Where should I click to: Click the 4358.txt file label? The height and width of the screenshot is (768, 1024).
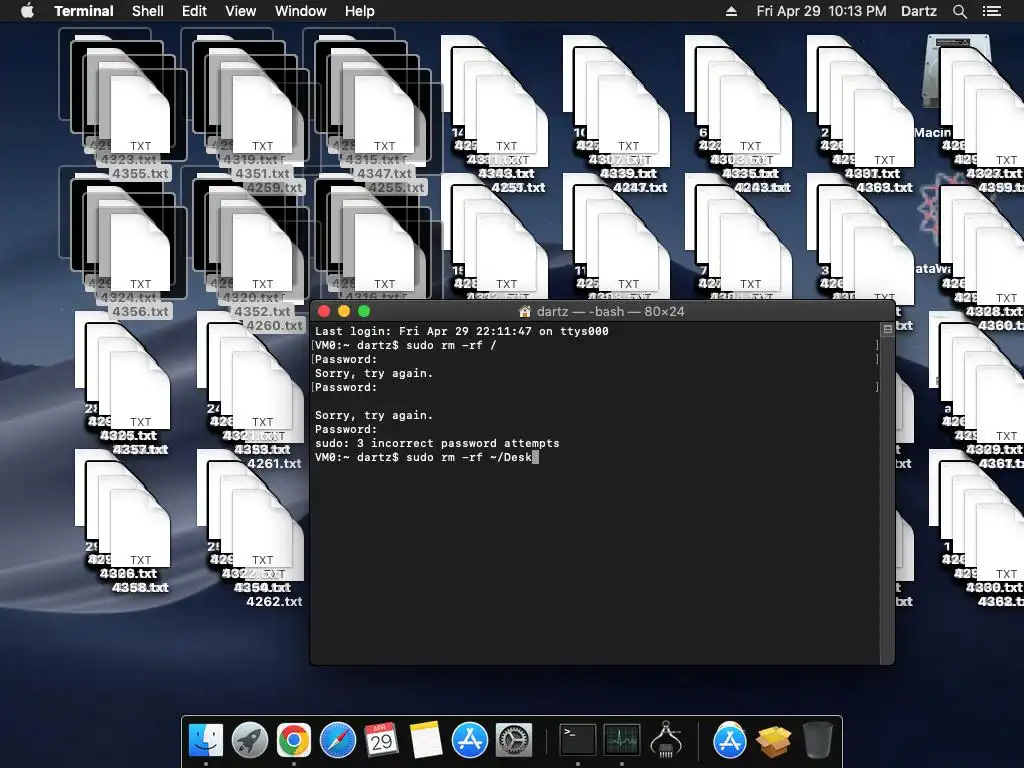pyautogui.click(x=140, y=588)
